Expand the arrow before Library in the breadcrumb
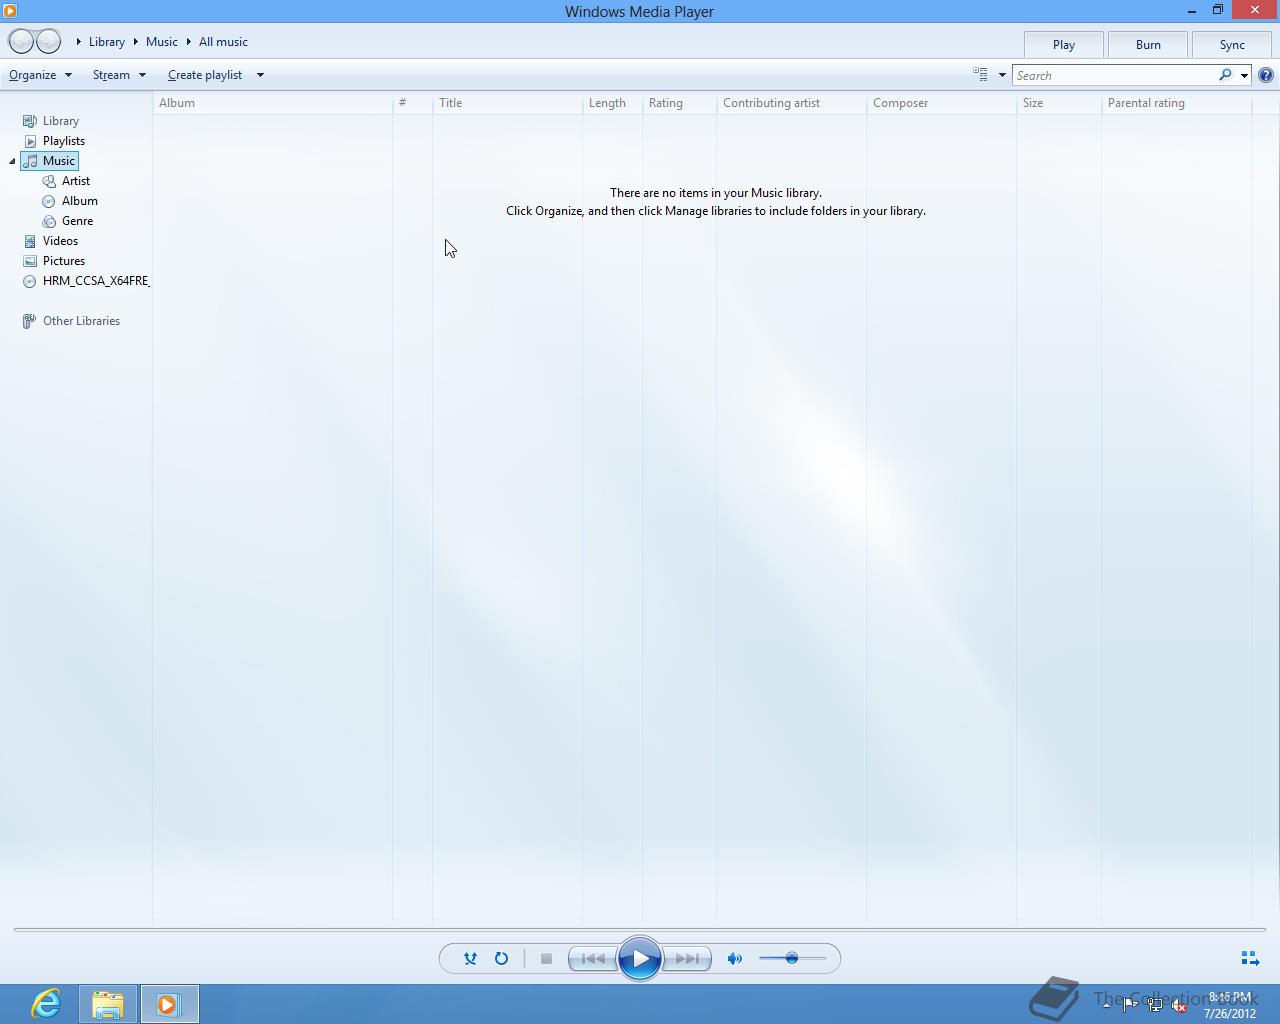 tap(79, 42)
